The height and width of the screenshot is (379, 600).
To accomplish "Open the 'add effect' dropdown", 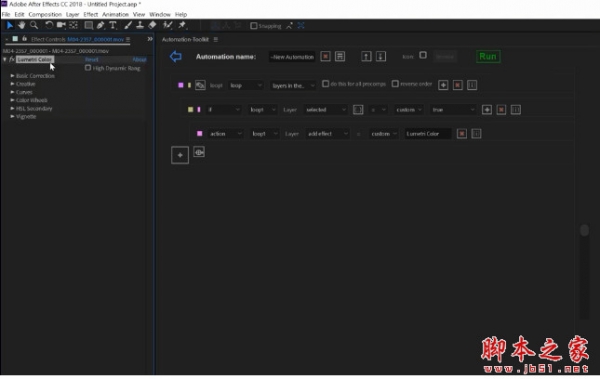I will pyautogui.click(x=328, y=134).
